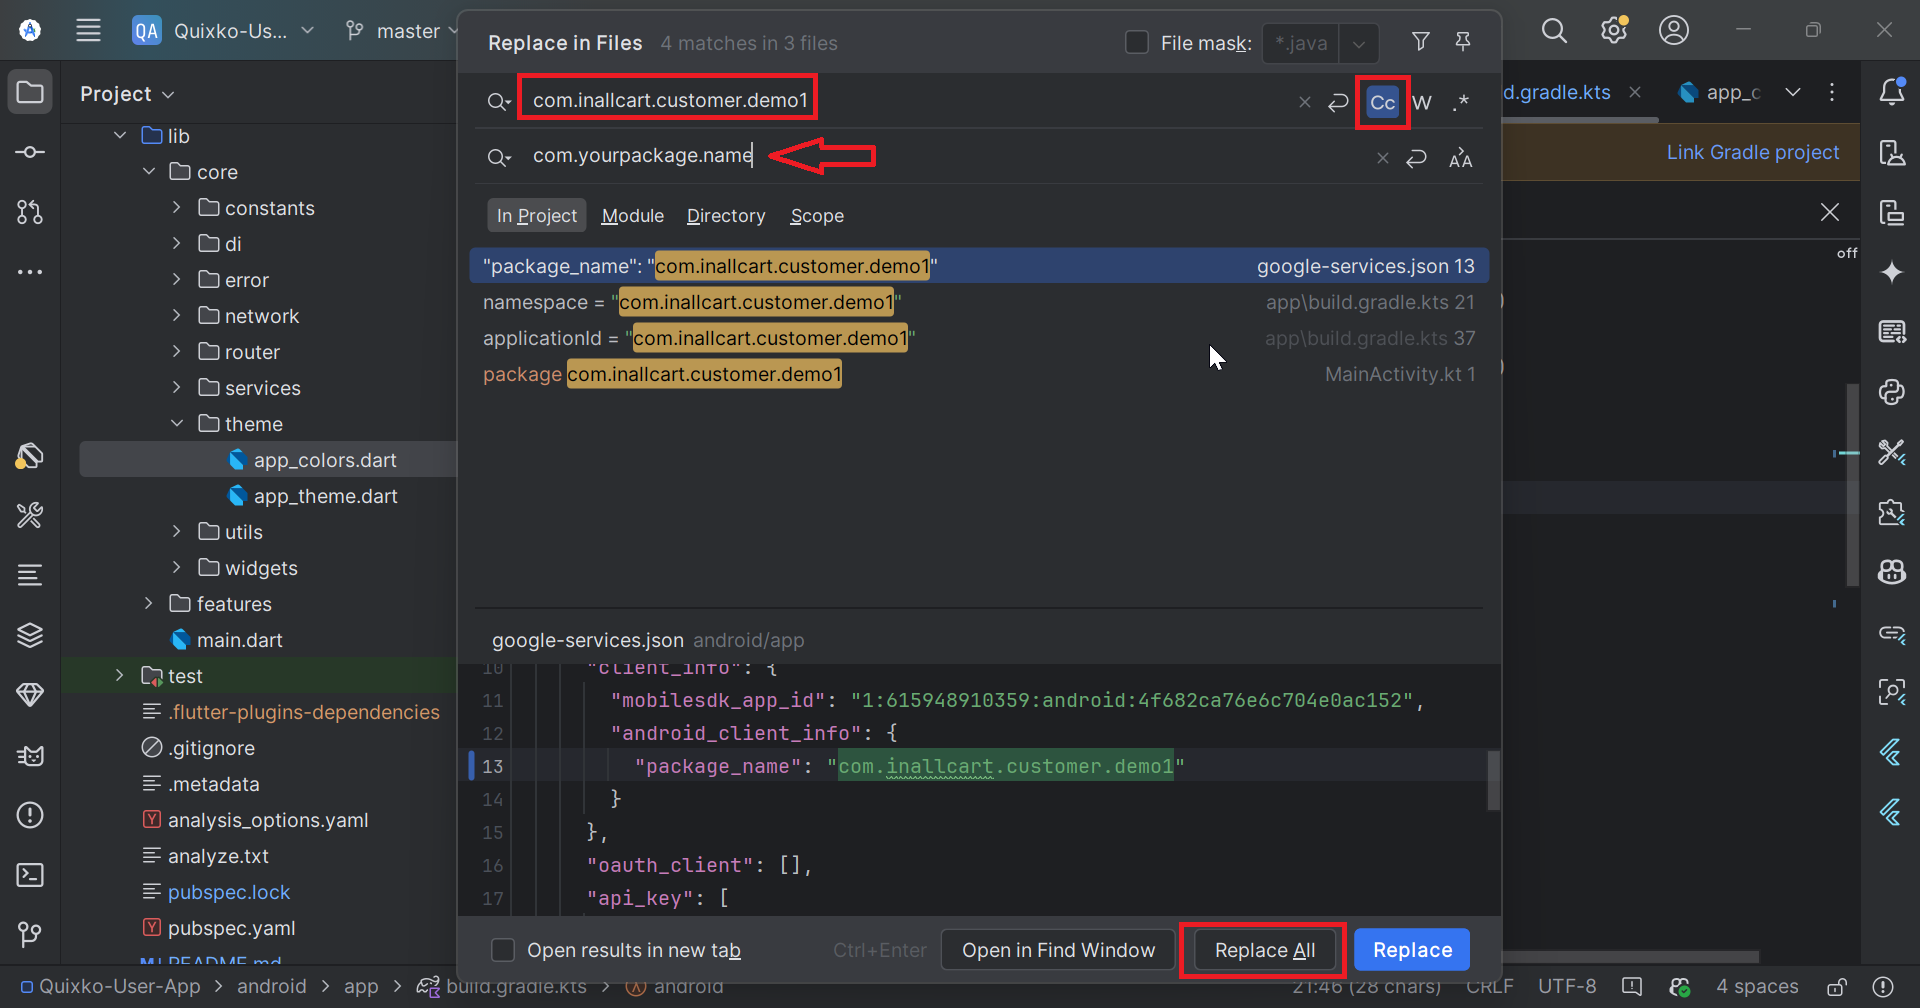The image size is (1920, 1008).
Task: Open IDE settings gear icon
Action: 1614,30
